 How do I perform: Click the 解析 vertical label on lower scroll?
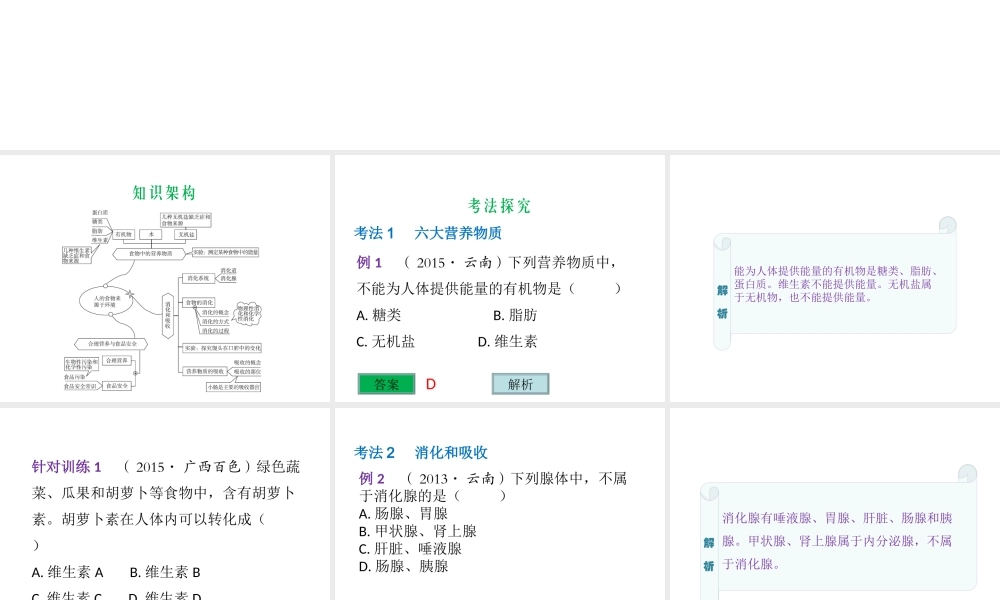click(709, 554)
